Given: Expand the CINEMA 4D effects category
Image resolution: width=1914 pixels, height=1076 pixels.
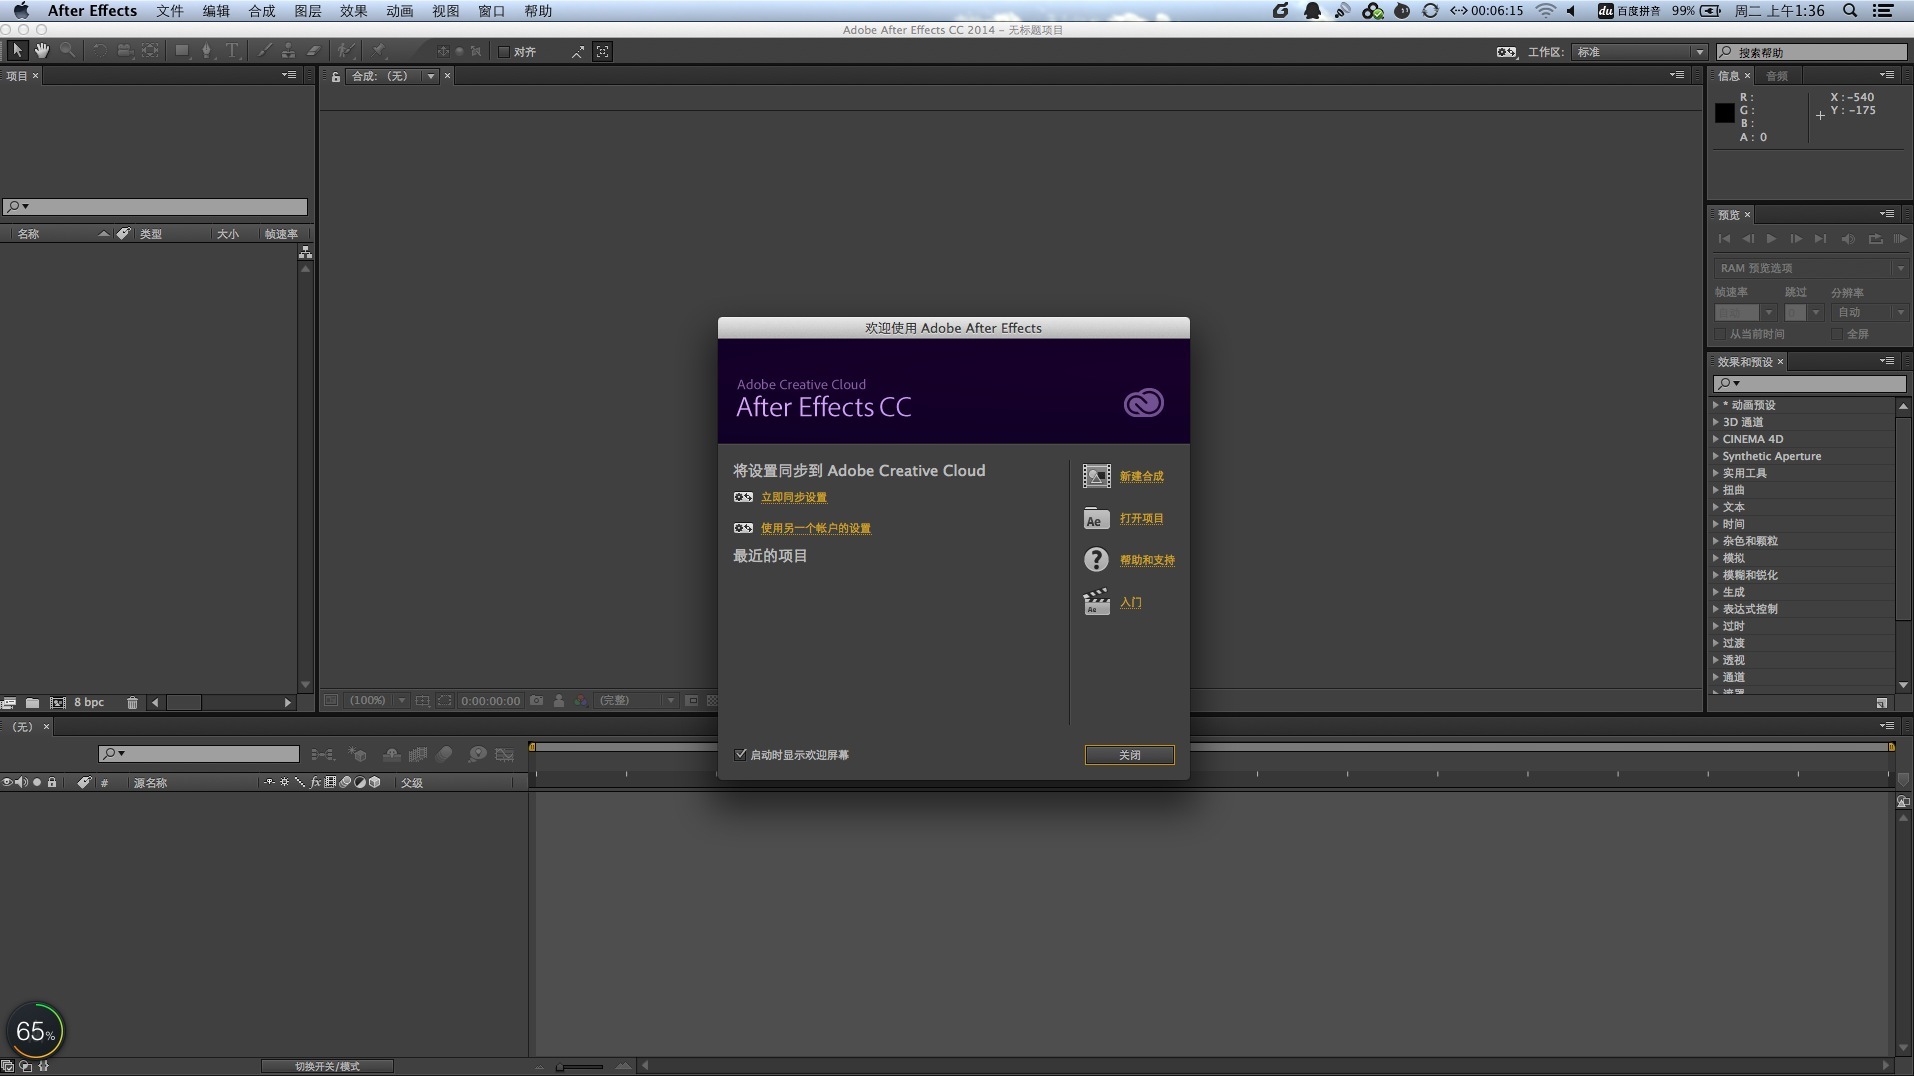Looking at the screenshot, I should (x=1716, y=439).
